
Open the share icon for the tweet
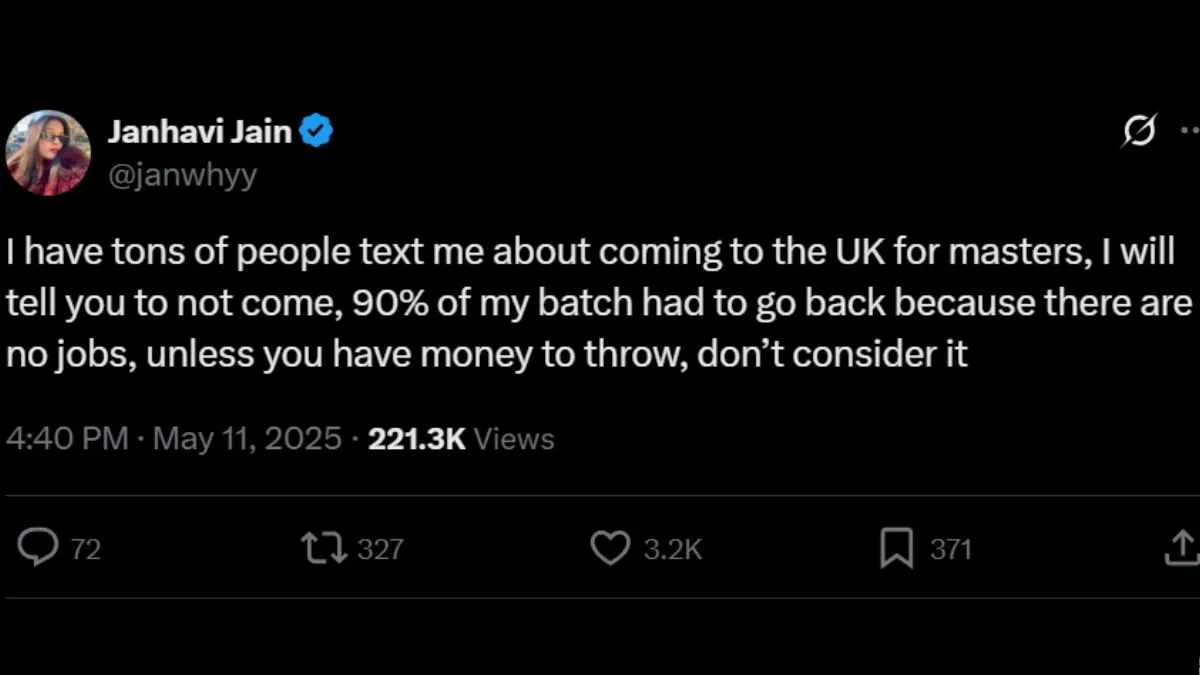click(1182, 548)
